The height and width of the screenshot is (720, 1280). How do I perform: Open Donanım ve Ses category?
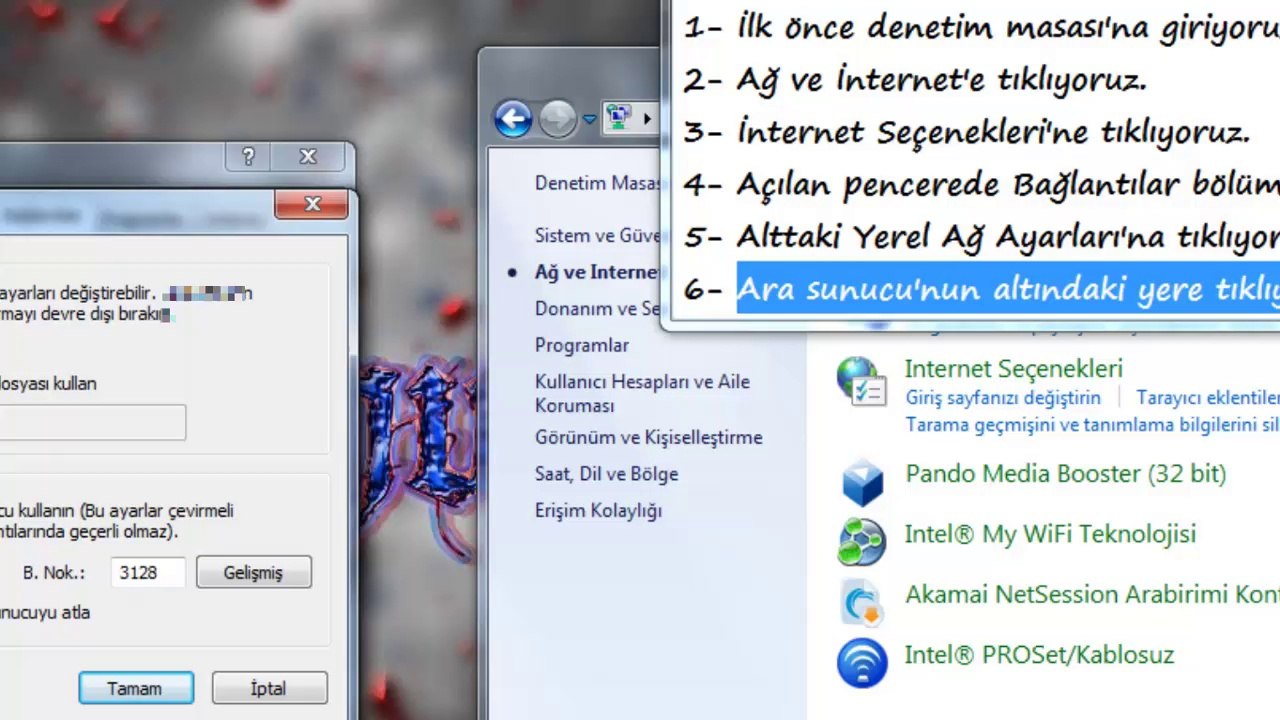pyautogui.click(x=597, y=309)
